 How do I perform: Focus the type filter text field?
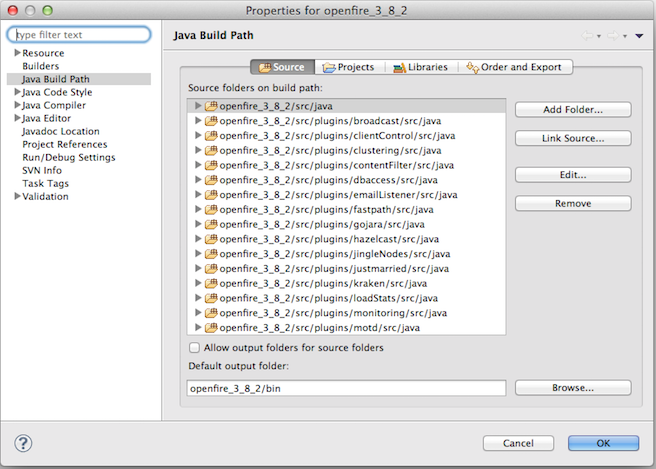[x=79, y=35]
